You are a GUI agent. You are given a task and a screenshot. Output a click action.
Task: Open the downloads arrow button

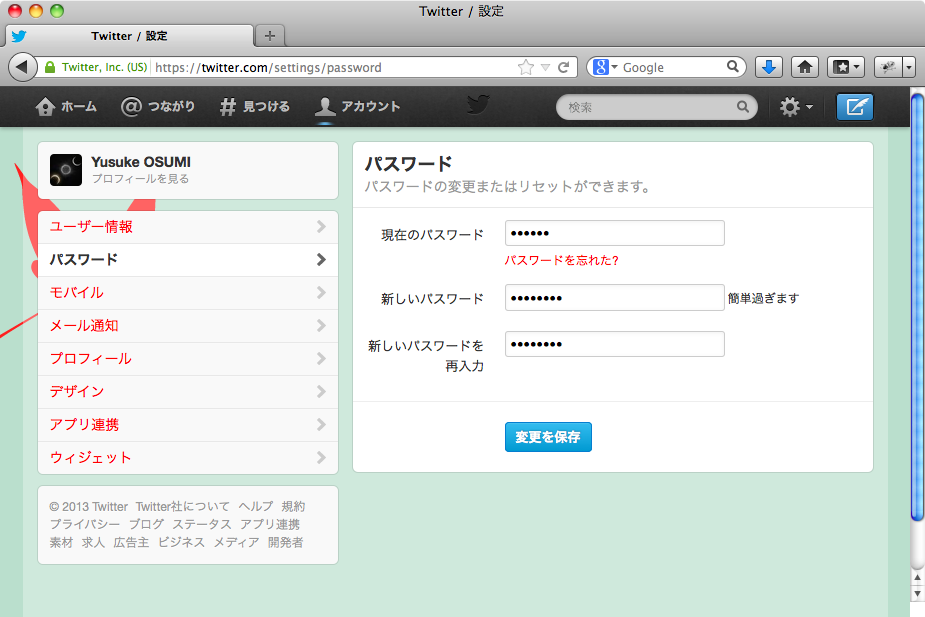pos(768,67)
